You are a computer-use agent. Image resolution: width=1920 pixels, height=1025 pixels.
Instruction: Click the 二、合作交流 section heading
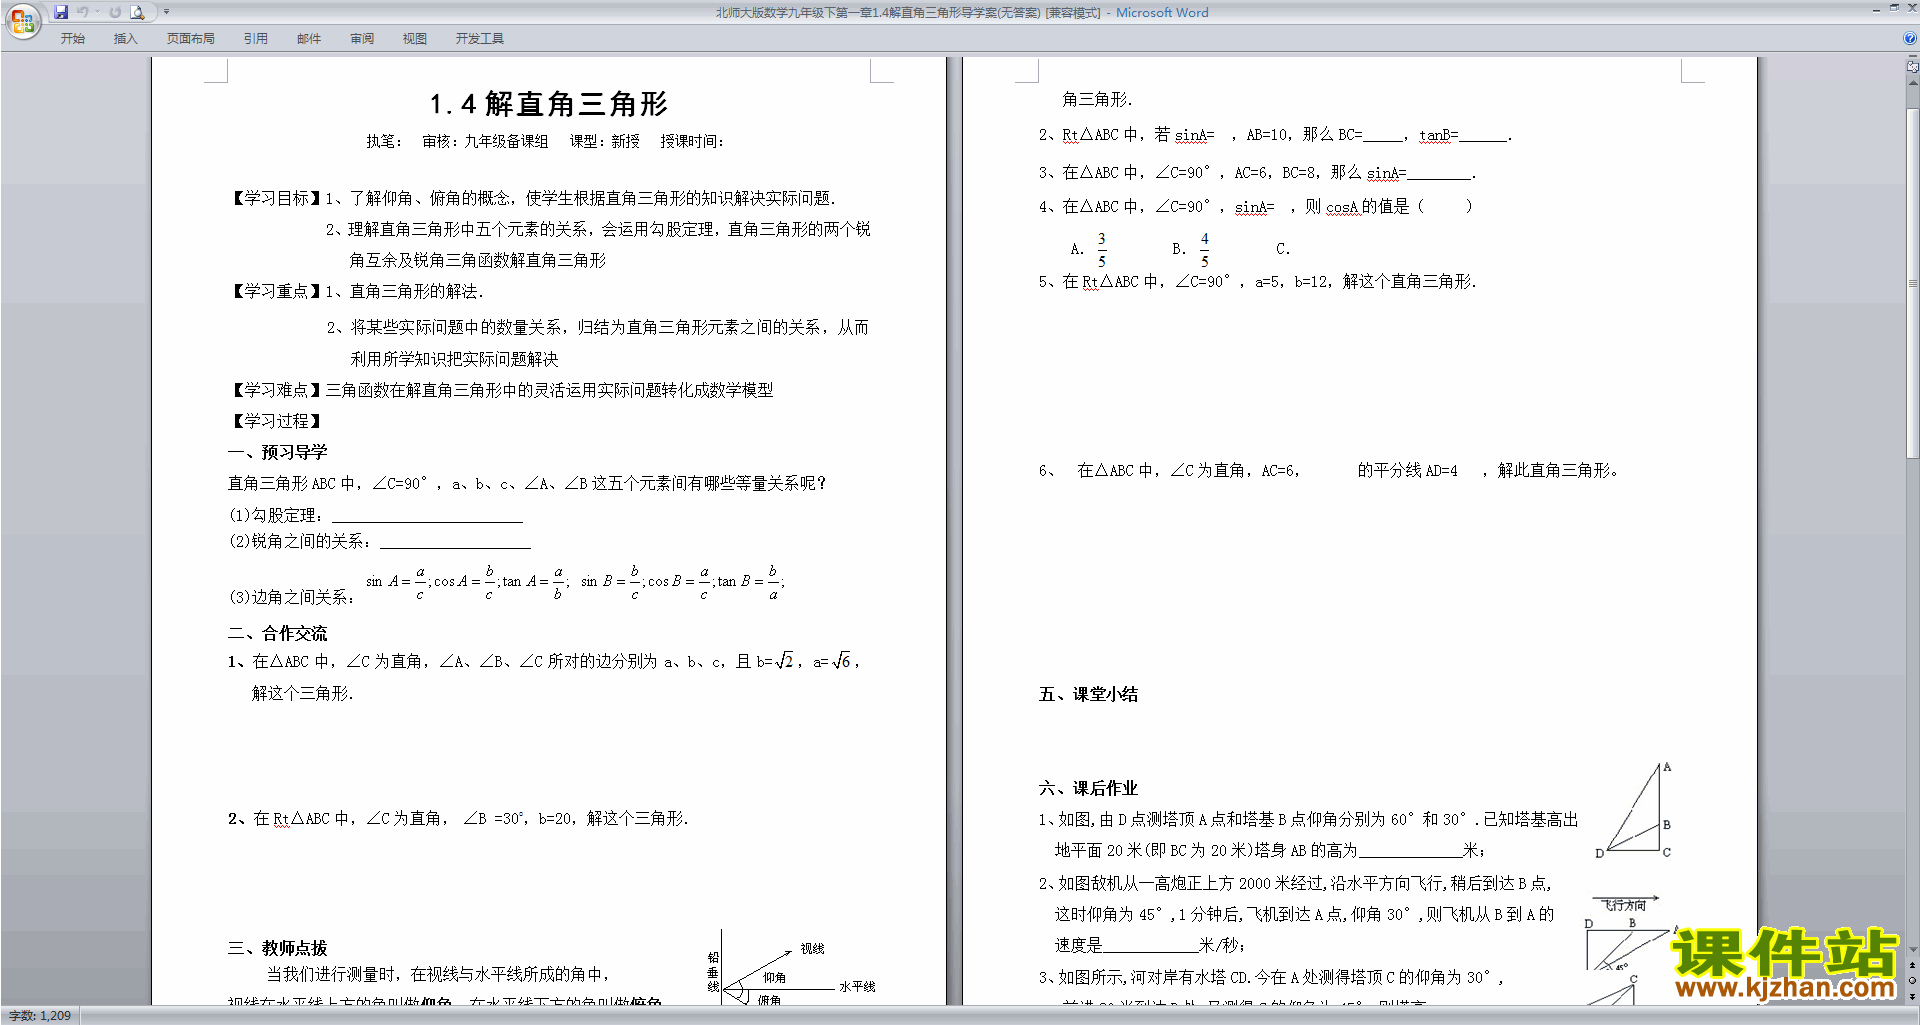pos(278,633)
